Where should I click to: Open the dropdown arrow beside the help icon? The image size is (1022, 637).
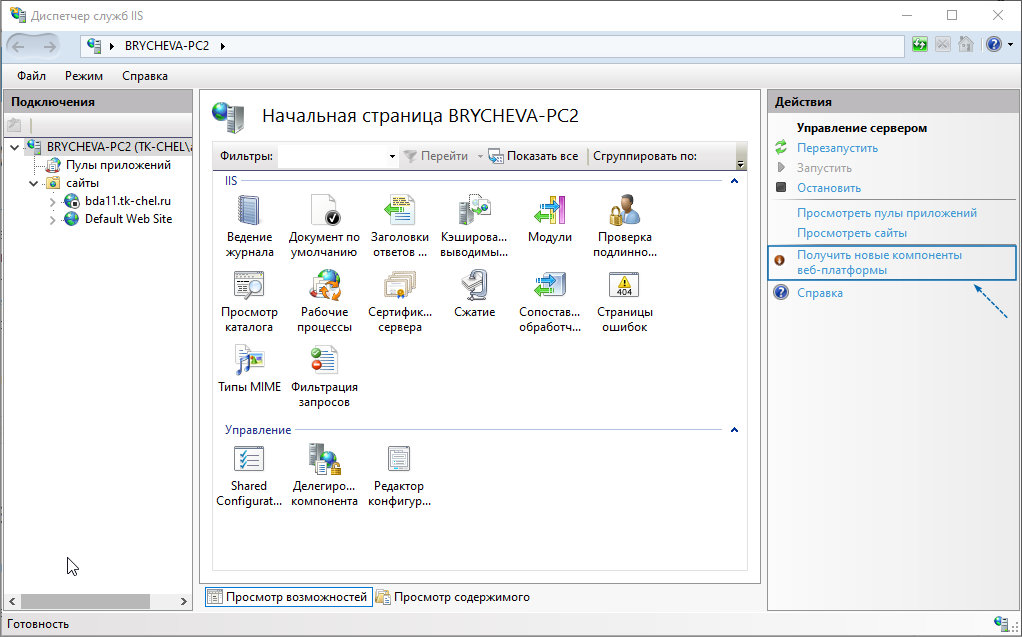[x=1010, y=44]
